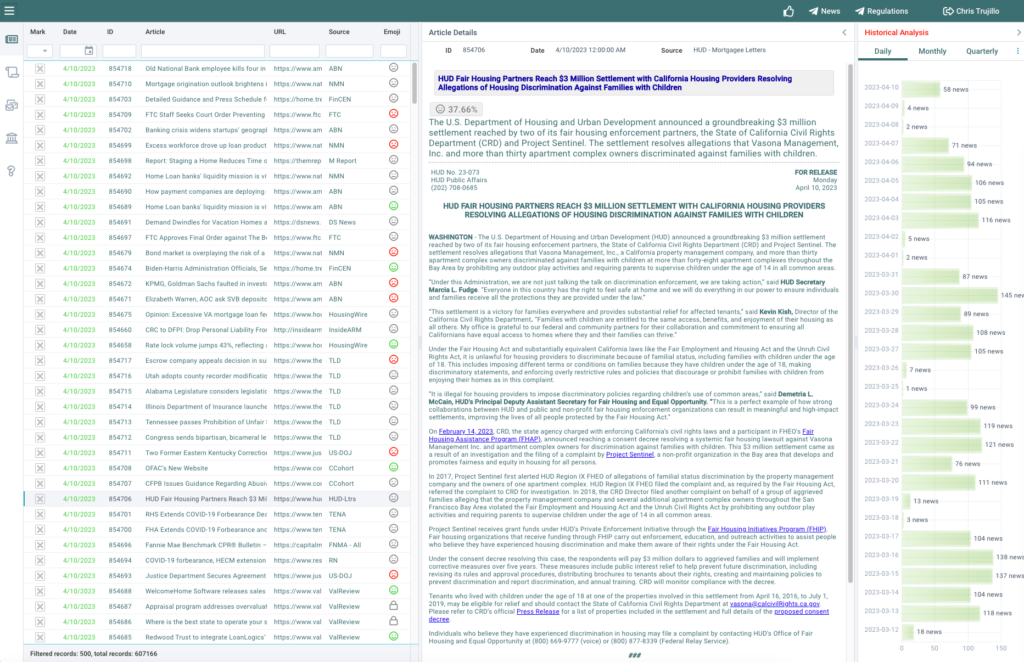The width and height of the screenshot is (1024, 662).
Task: Click the green emoji for Rate lock volume row
Action: click(393, 344)
